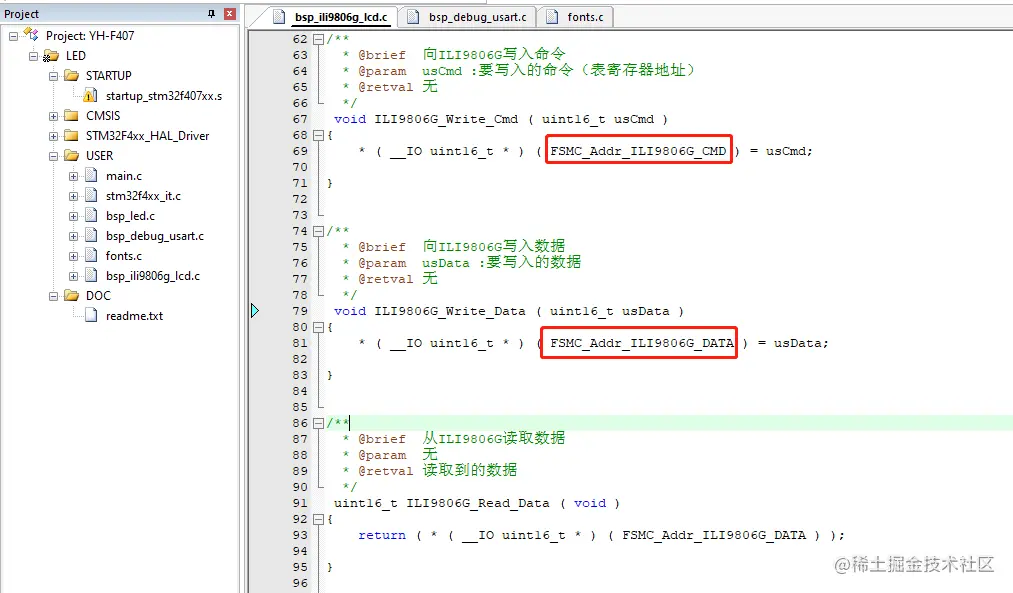
Task: Click the file icon on bsp_debug_usart.c tab
Action: [413, 17]
